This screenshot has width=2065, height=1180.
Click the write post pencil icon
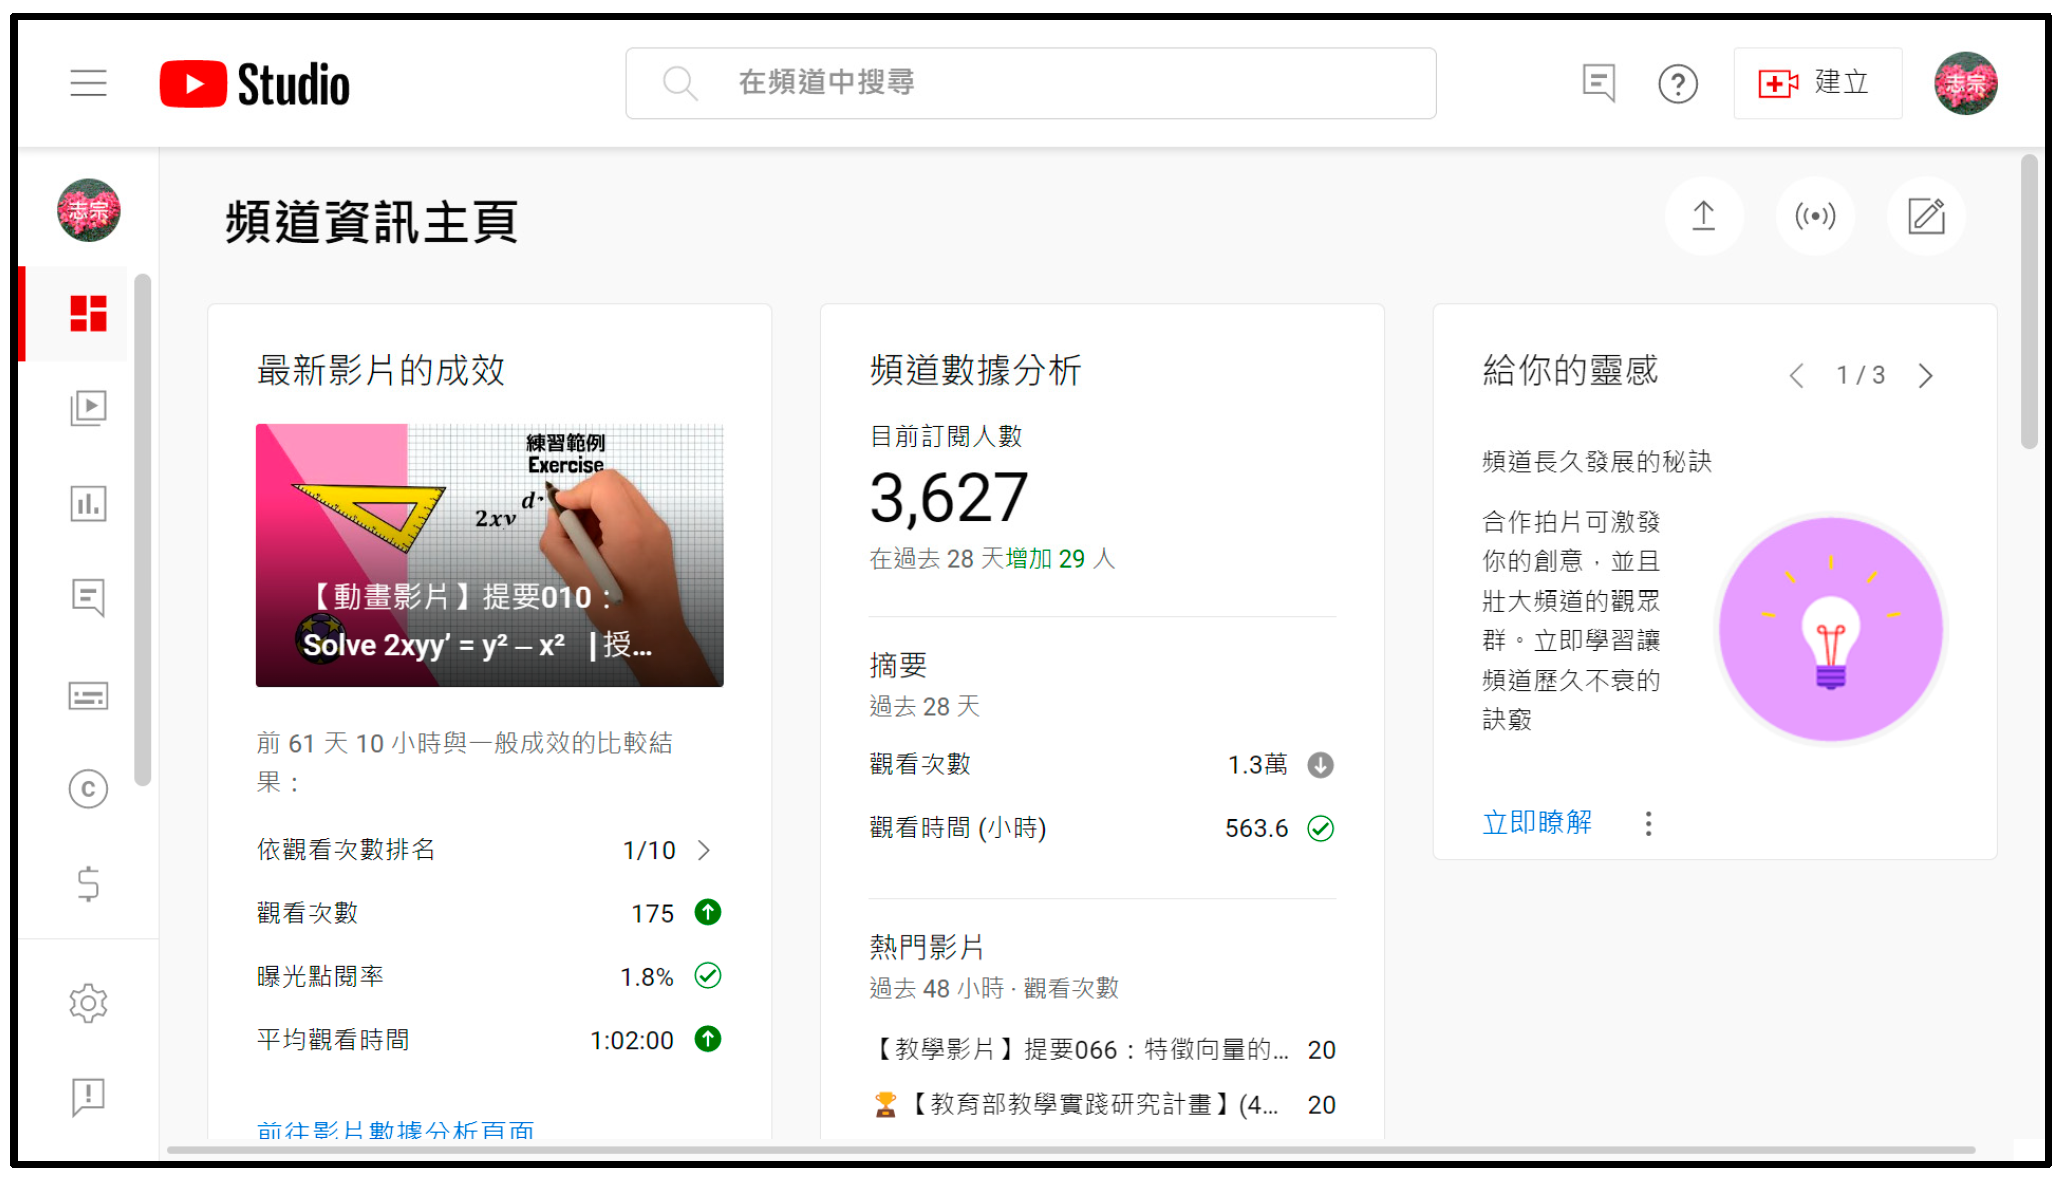pos(1925,216)
